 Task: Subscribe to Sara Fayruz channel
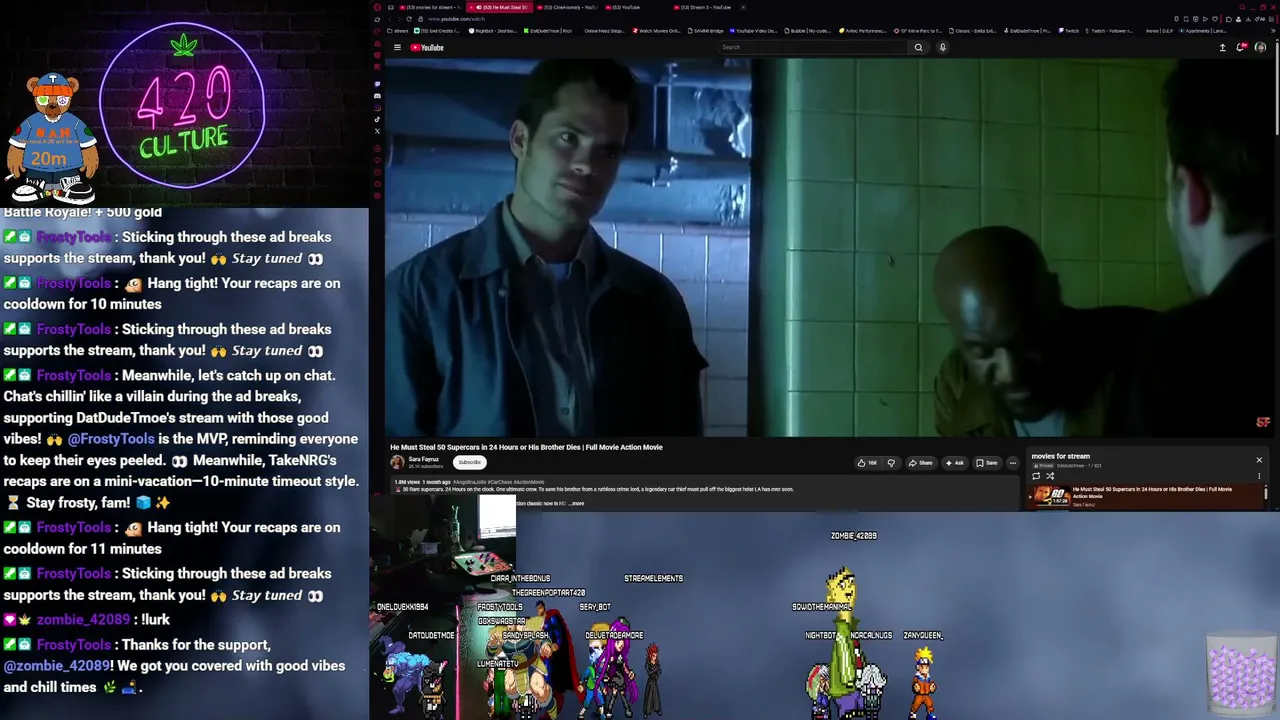point(469,462)
